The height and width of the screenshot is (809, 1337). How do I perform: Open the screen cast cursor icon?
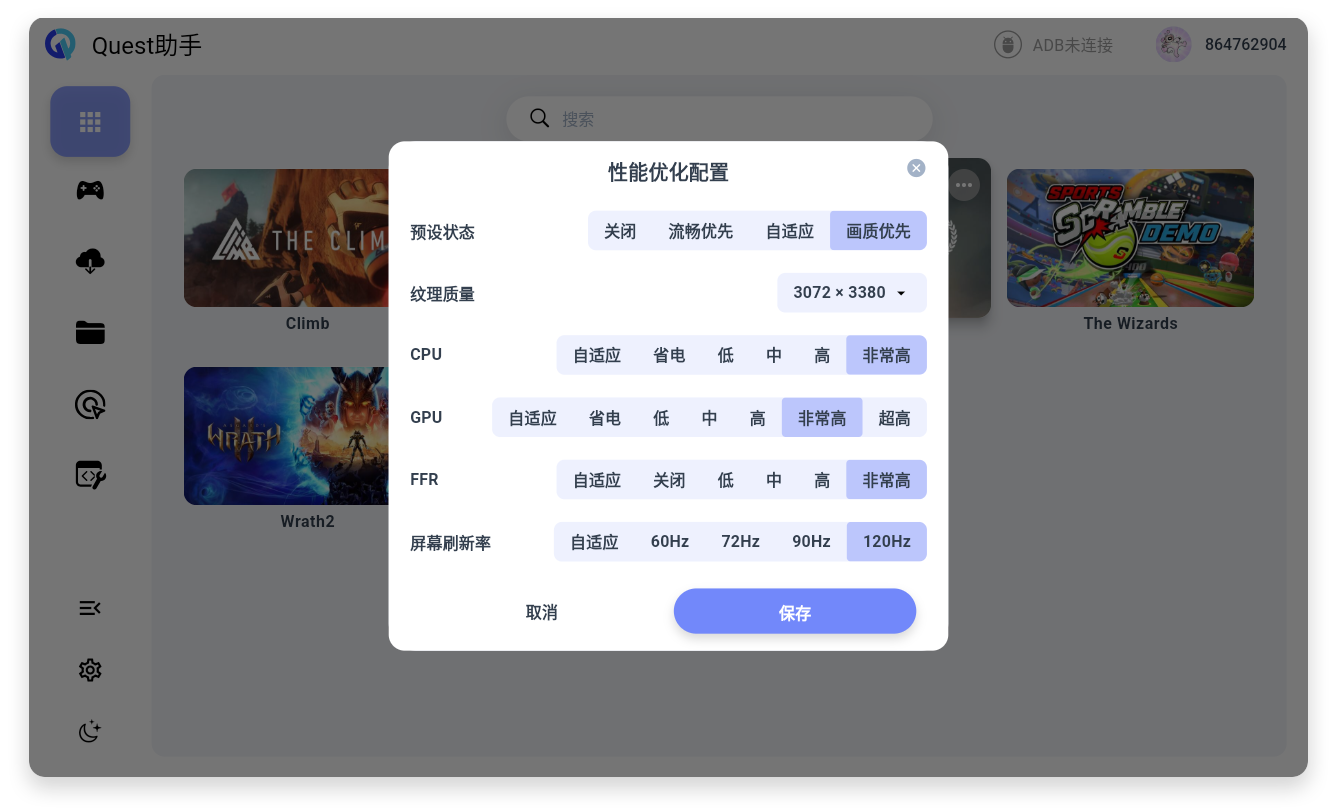(90, 404)
